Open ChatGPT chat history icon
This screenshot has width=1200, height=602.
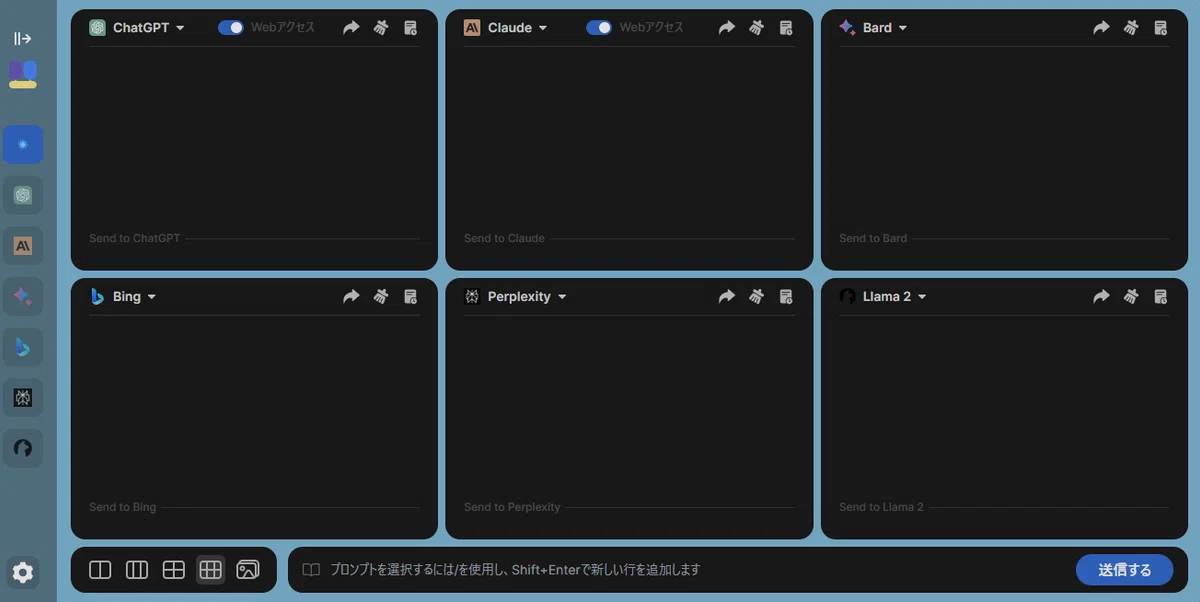tap(410, 28)
